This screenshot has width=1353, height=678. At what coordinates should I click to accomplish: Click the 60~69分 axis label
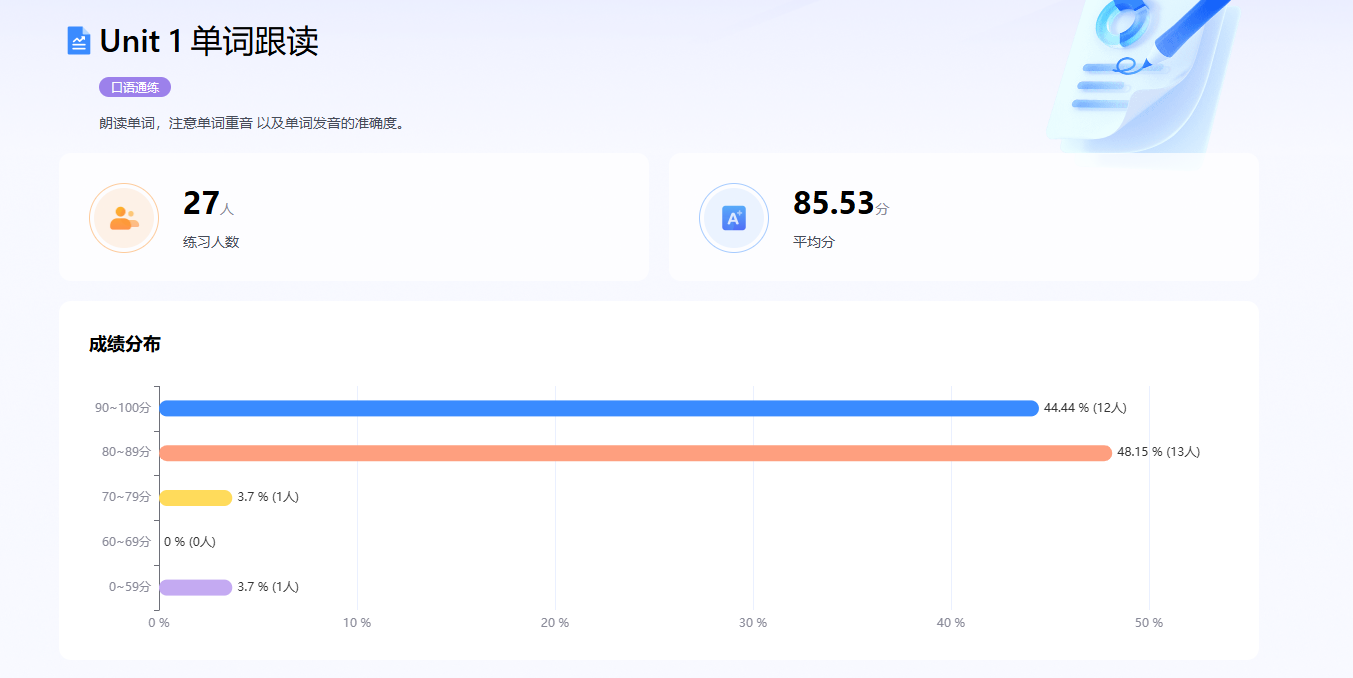point(126,542)
